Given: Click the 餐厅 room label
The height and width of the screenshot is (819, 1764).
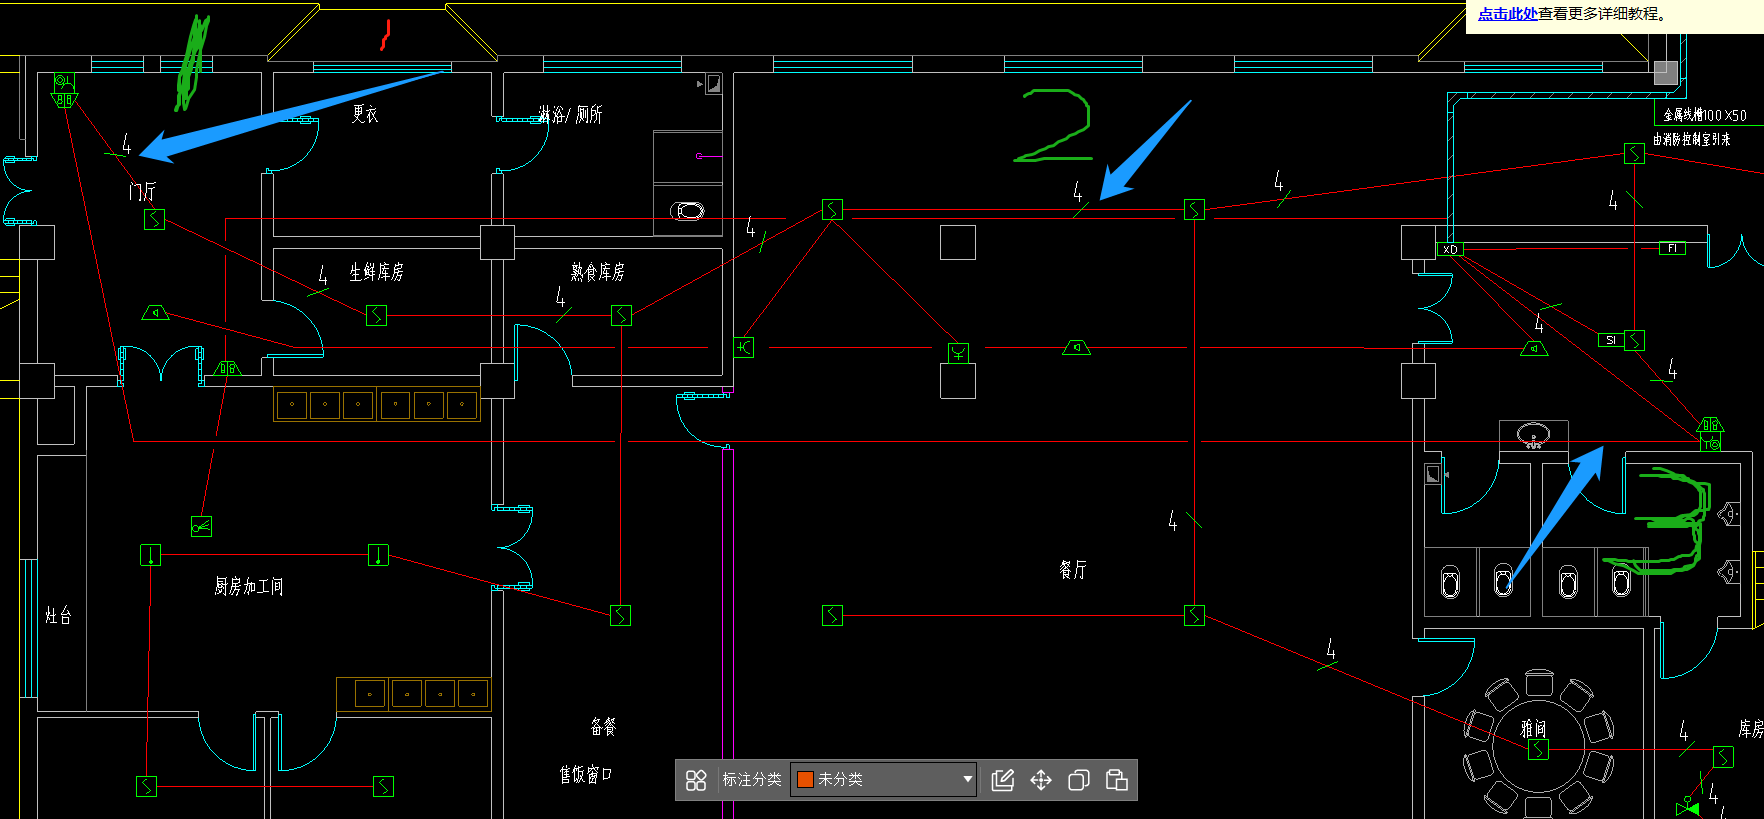Looking at the screenshot, I should click(x=1073, y=570).
